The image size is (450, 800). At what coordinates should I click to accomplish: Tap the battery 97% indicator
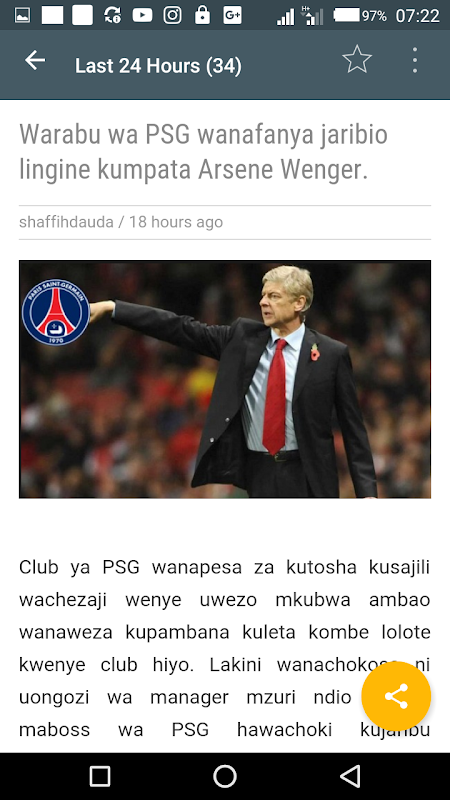(360, 16)
